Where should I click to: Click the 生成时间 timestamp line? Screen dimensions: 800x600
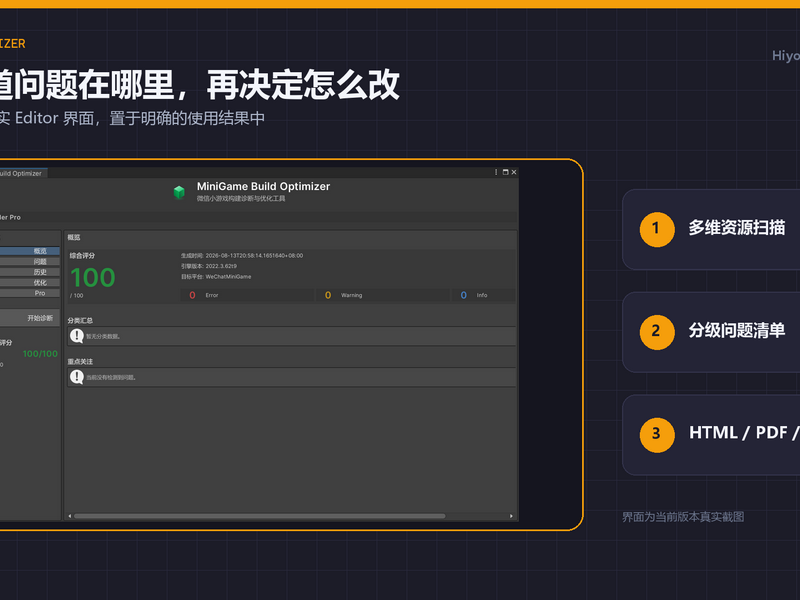tap(242, 256)
